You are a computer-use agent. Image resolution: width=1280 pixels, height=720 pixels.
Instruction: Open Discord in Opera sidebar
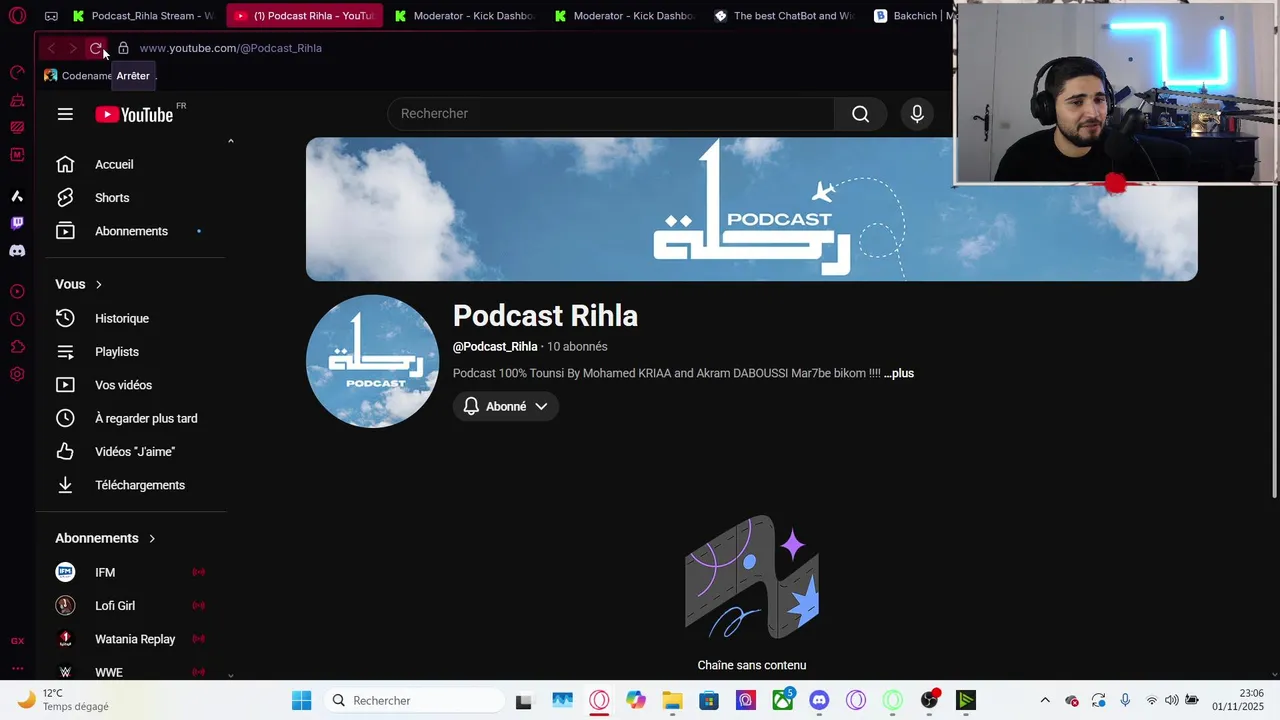click(17, 251)
